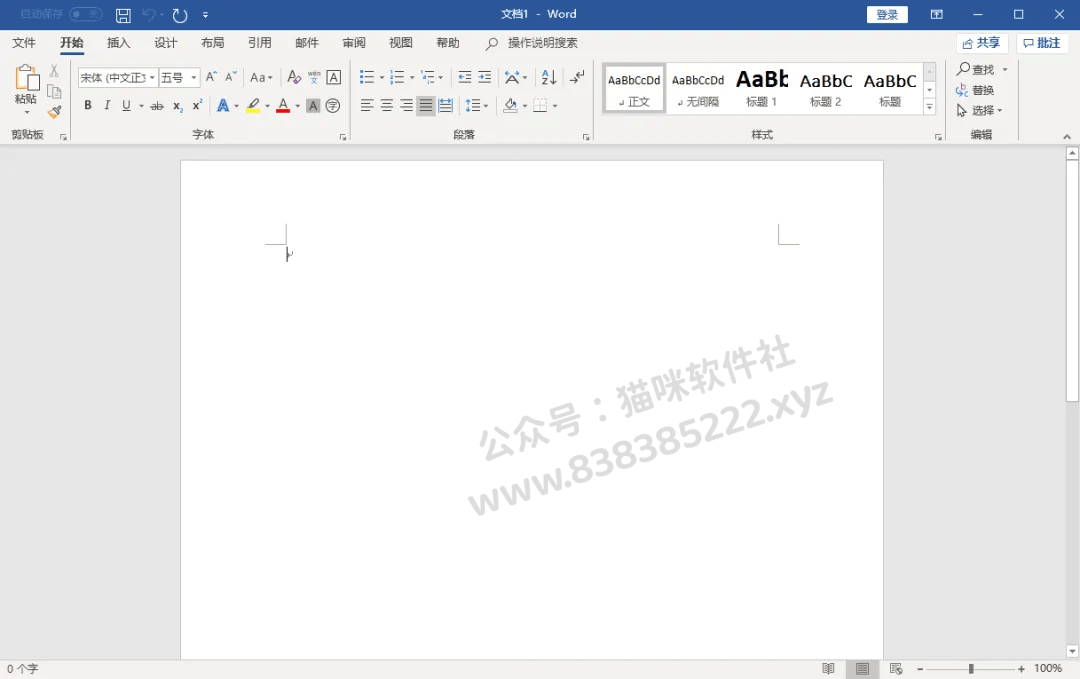Undo the last action in the title bar
Screen dimensions: 1080x679
pyautogui.click(x=149, y=14)
